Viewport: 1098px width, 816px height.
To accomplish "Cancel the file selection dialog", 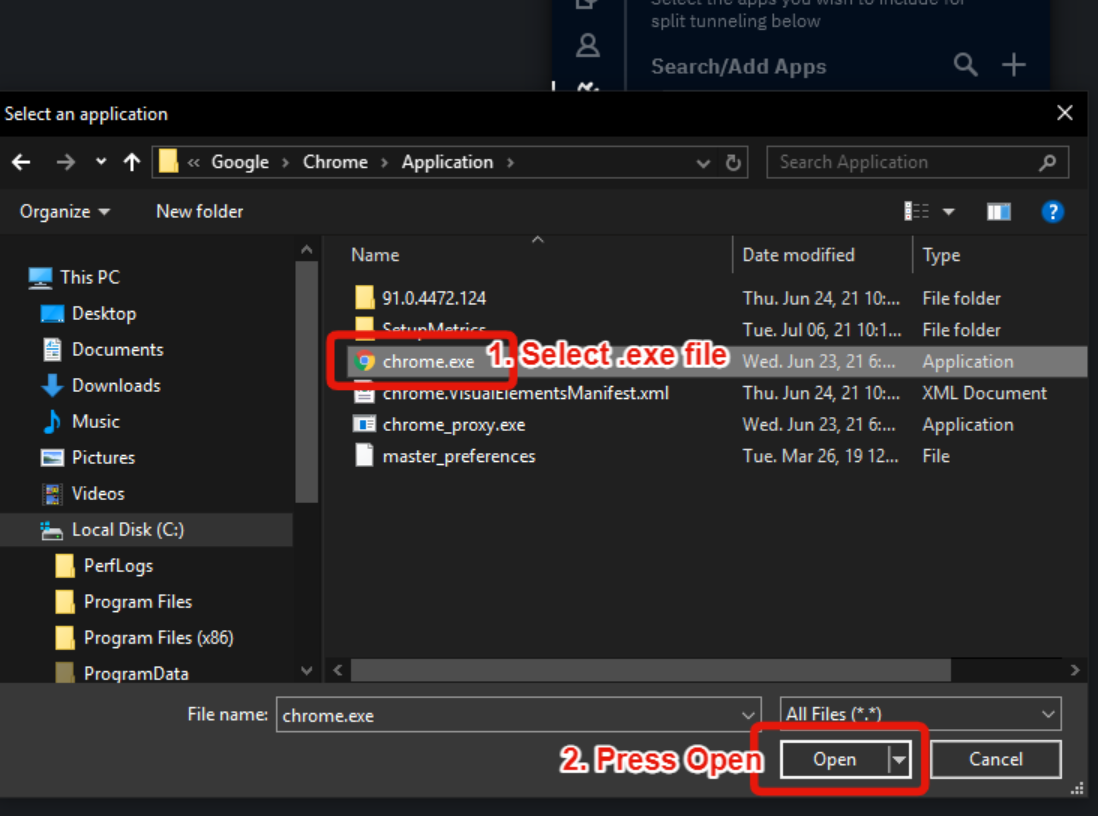I will tap(995, 760).
